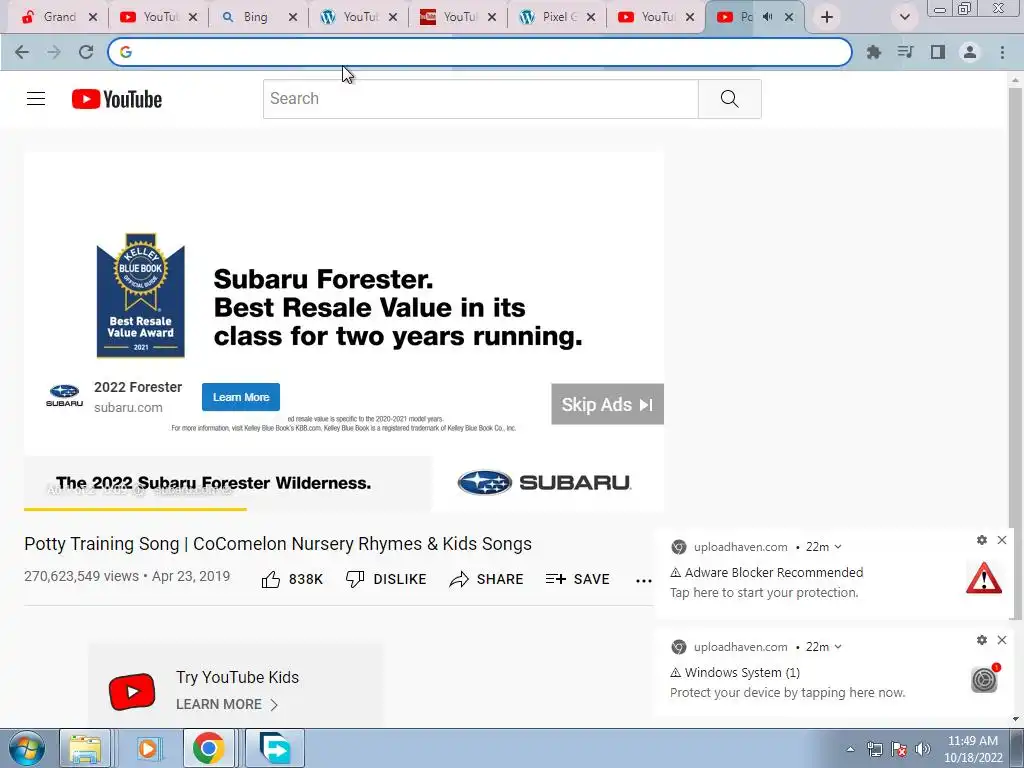Open the Action Center flag icon
This screenshot has height=768, width=1024.
899,749
